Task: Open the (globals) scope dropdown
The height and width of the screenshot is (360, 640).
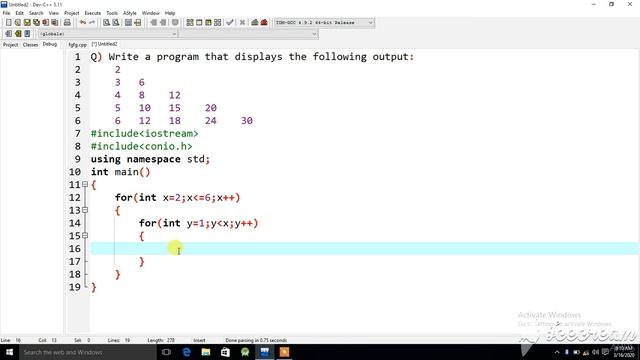Action: 108,34
